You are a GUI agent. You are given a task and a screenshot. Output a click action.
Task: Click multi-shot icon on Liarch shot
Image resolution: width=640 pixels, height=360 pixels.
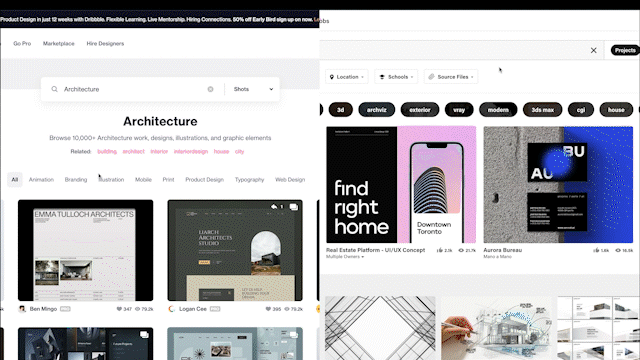tap(293, 207)
